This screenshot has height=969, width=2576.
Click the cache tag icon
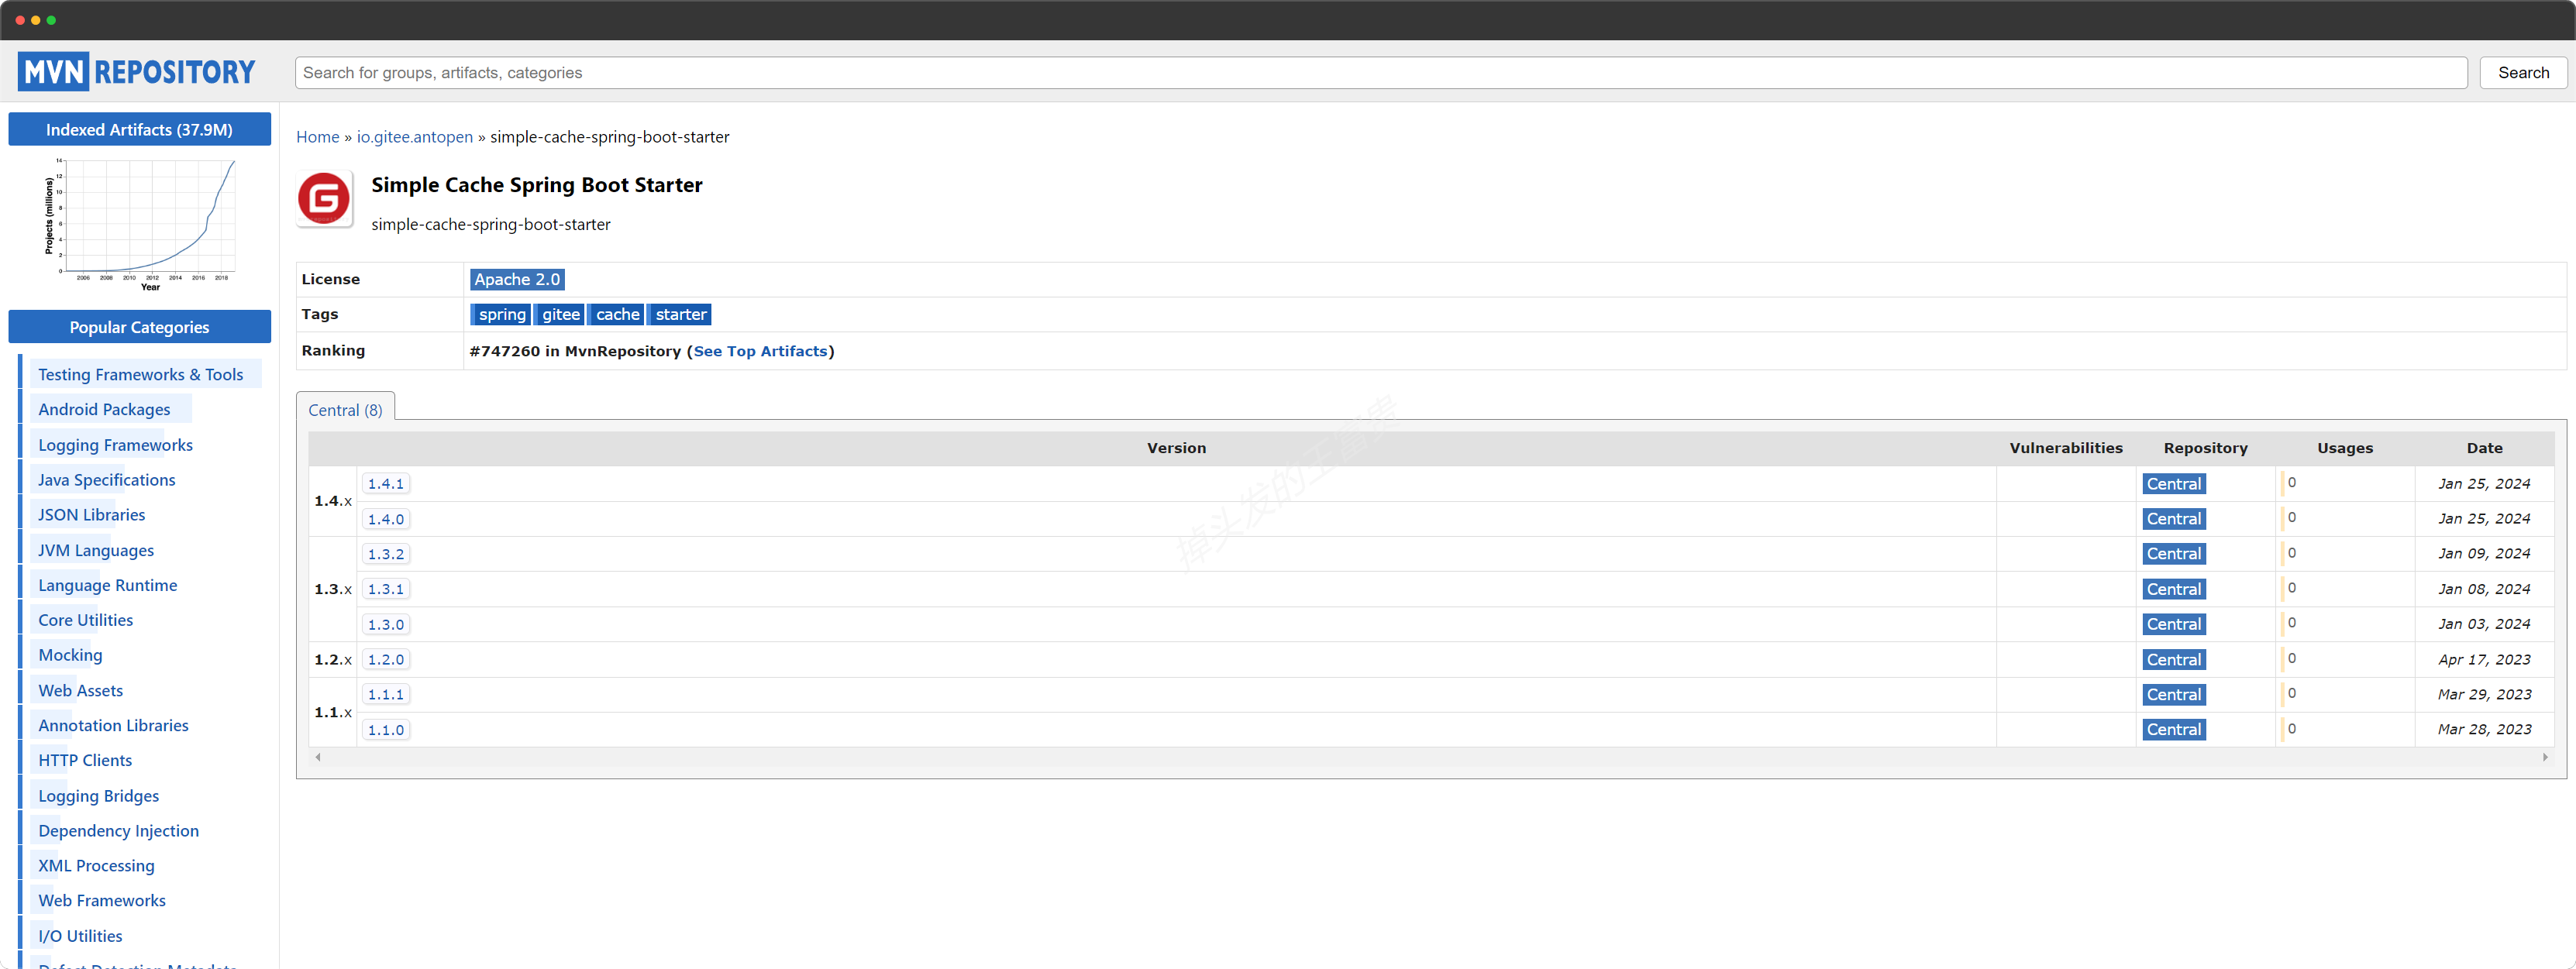coord(618,314)
